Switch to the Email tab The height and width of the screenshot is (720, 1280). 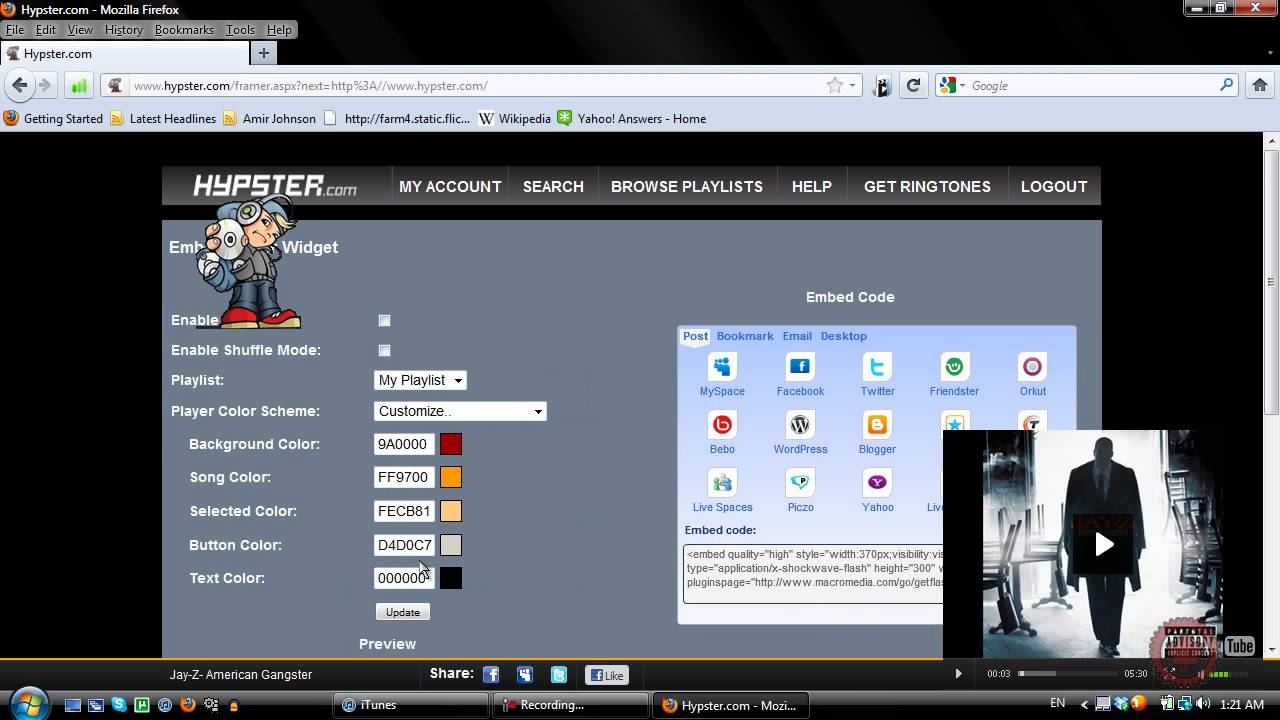(x=797, y=336)
